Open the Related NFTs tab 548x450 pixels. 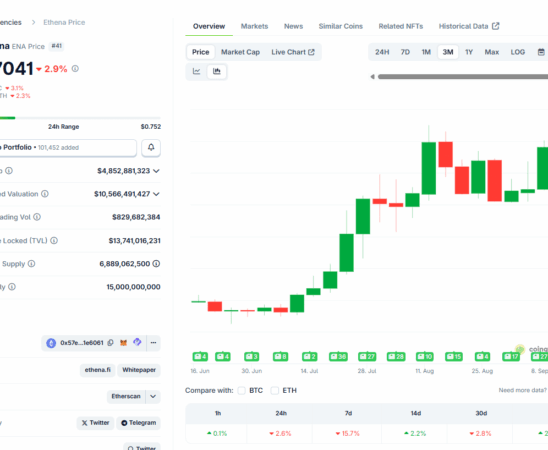401,26
